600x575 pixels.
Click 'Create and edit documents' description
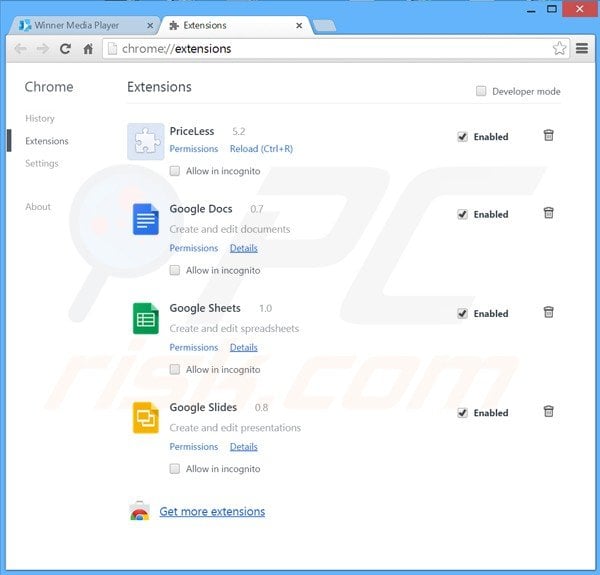[230, 229]
